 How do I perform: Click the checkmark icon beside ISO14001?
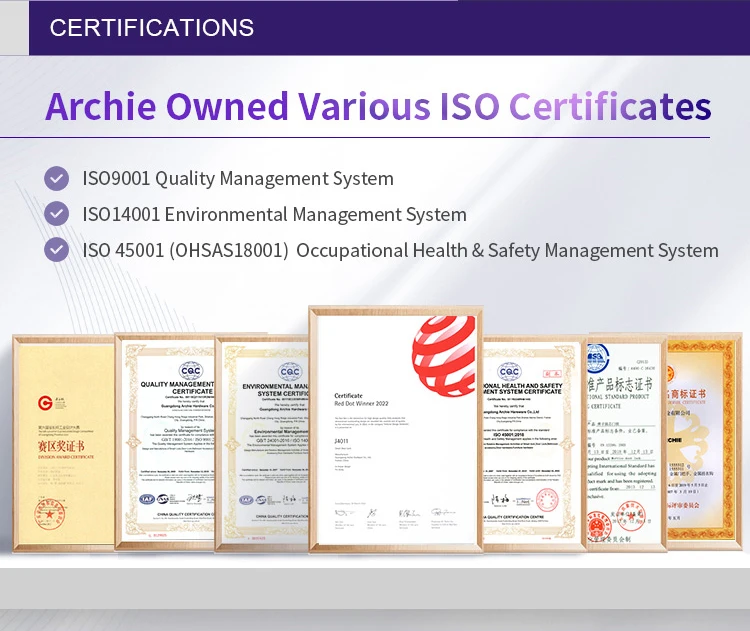57,214
